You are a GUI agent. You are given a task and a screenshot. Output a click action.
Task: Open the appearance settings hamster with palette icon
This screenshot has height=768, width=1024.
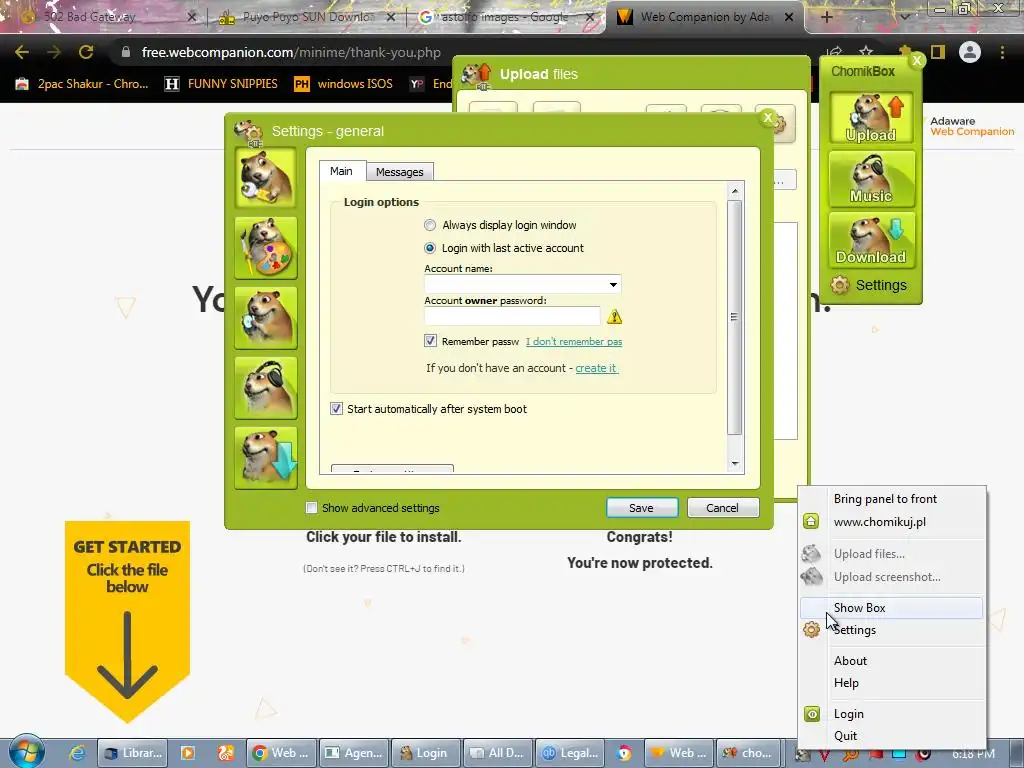tap(266, 248)
